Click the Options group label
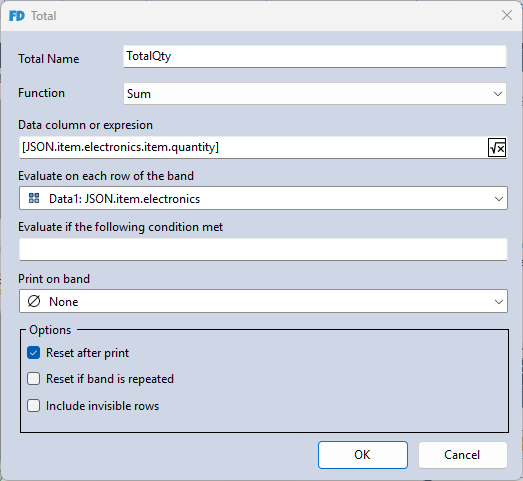 click(x=50, y=330)
